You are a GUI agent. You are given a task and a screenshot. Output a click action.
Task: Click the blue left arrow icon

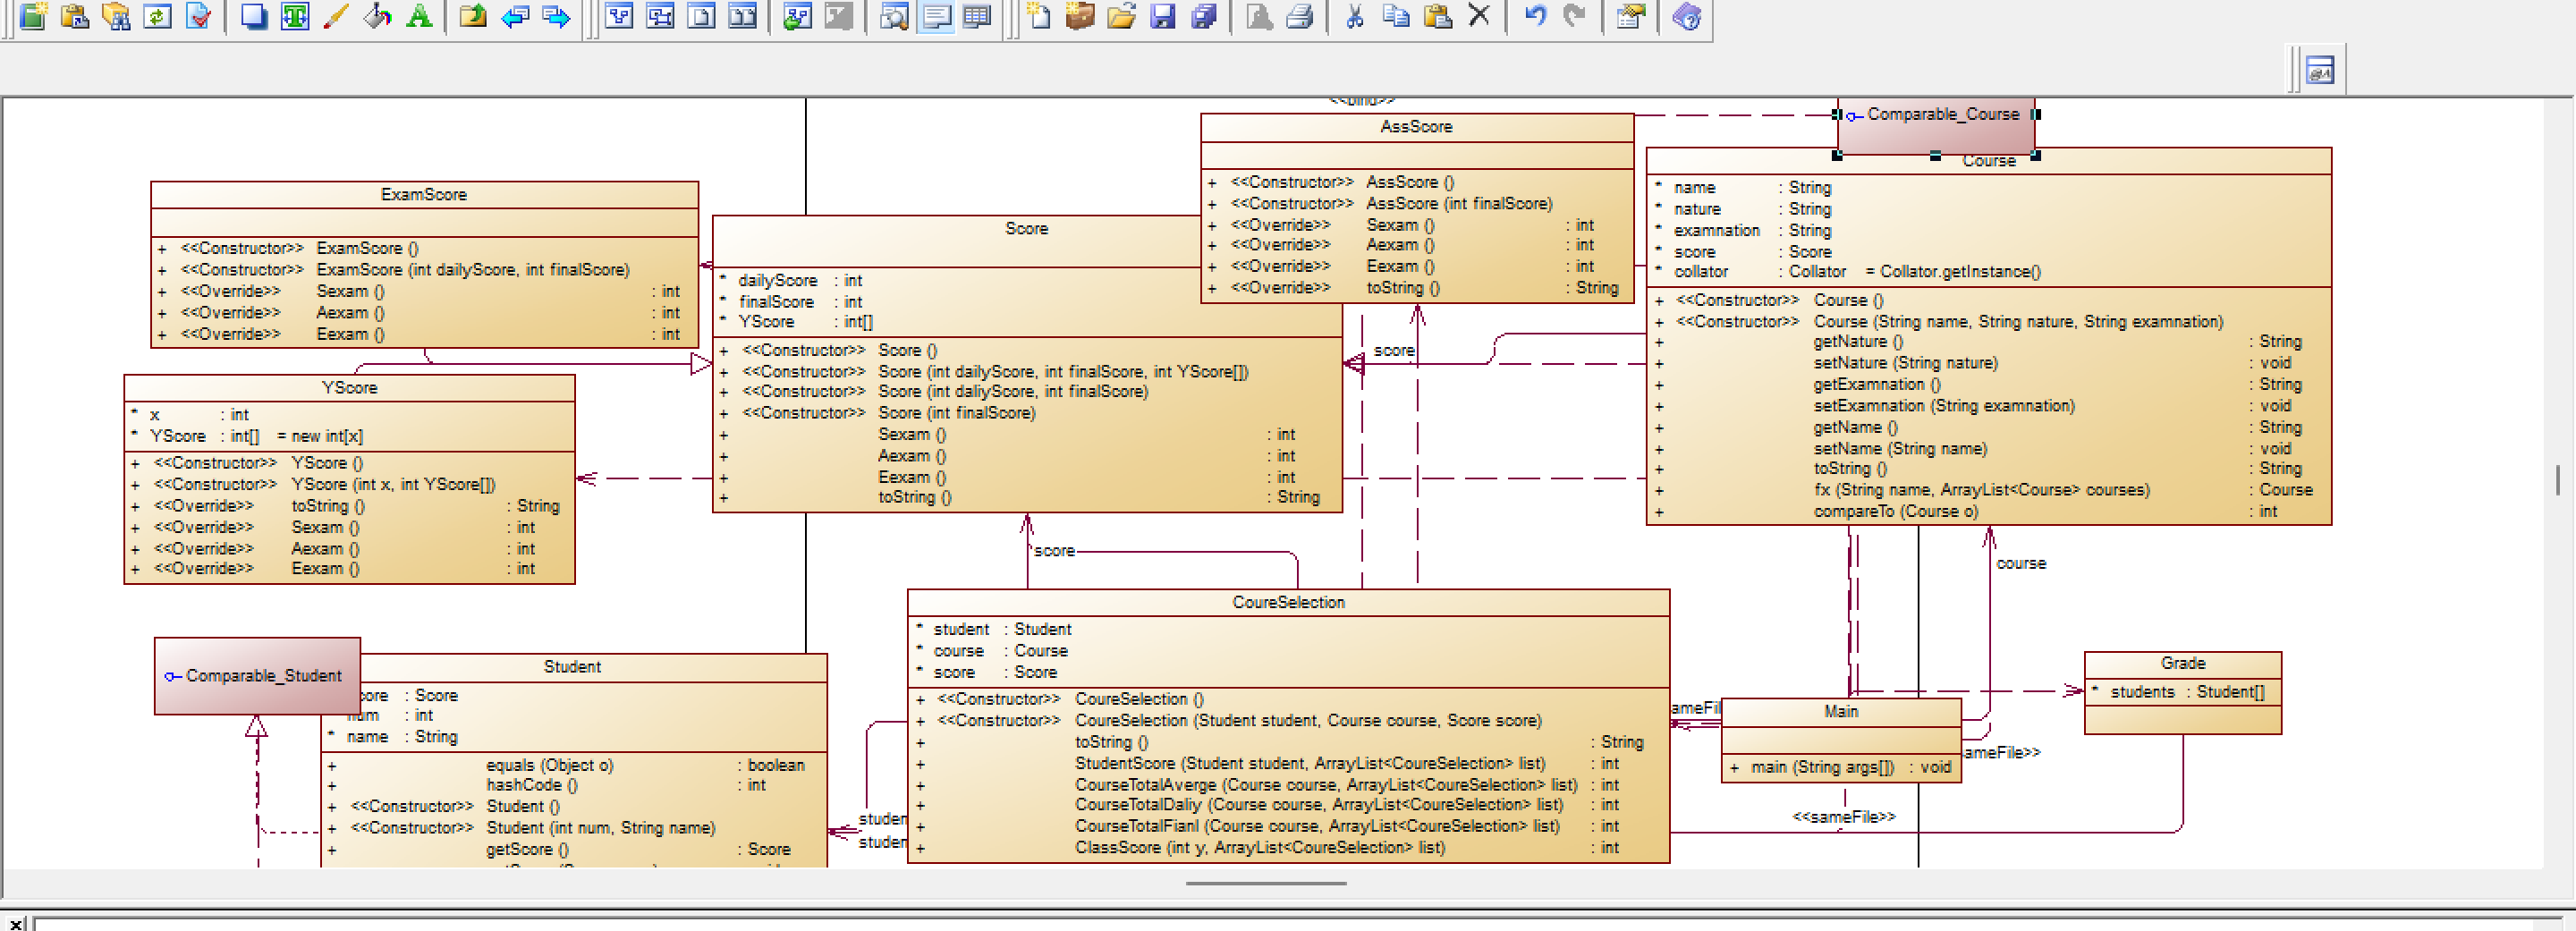(x=515, y=16)
